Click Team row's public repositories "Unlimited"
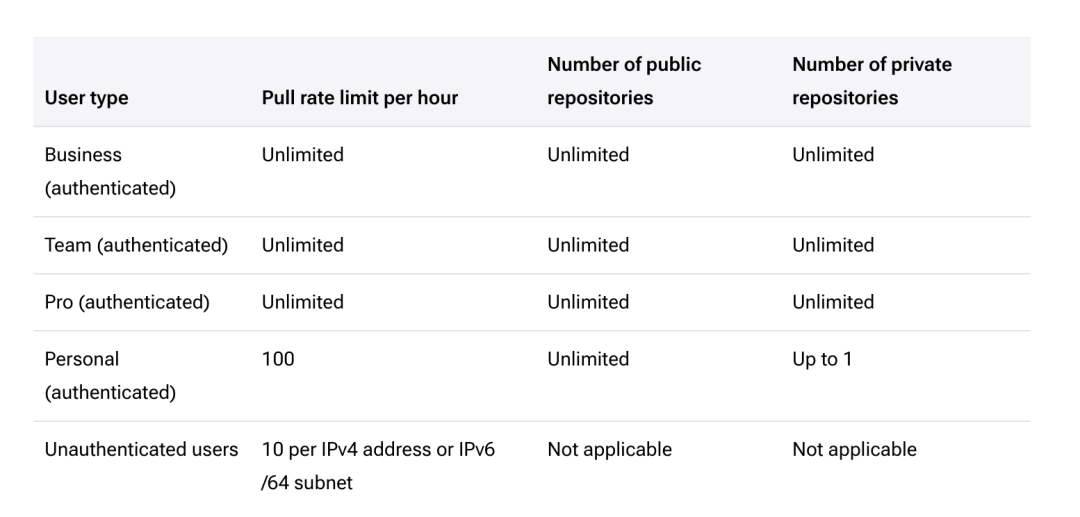Viewport: 1080px width, 517px height. click(588, 245)
